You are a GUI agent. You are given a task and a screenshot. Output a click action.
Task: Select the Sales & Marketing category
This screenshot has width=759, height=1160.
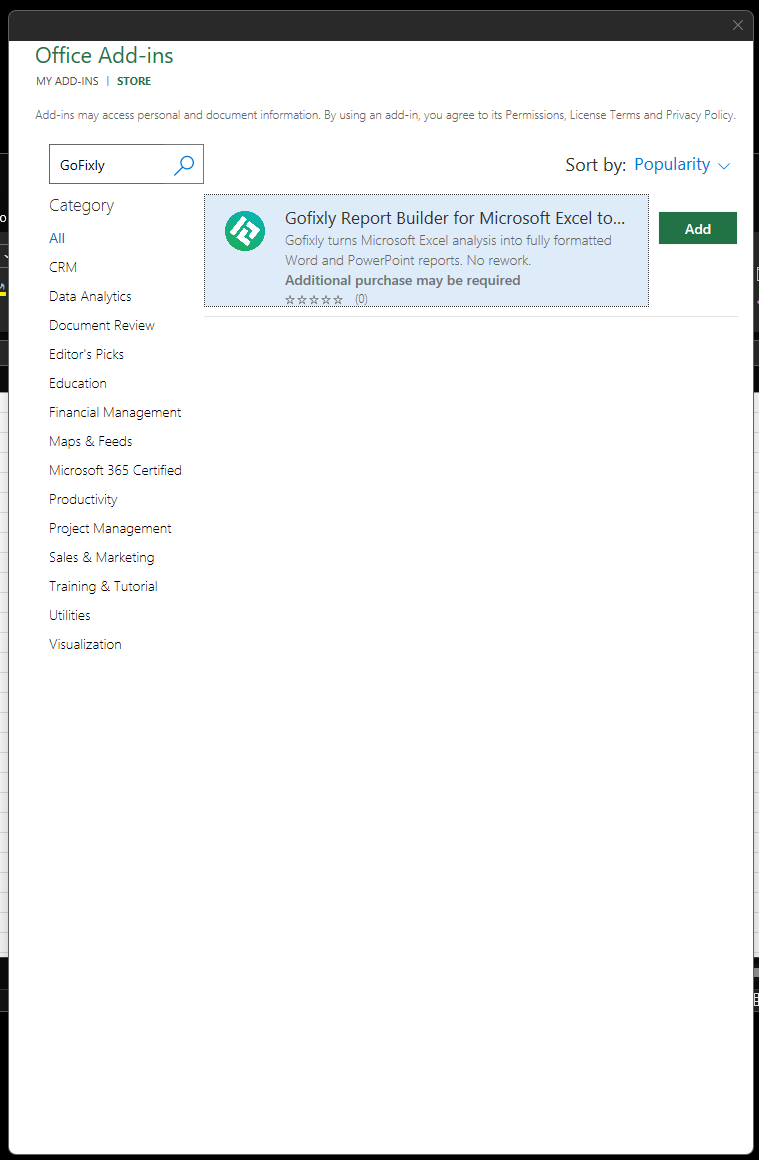pos(102,557)
